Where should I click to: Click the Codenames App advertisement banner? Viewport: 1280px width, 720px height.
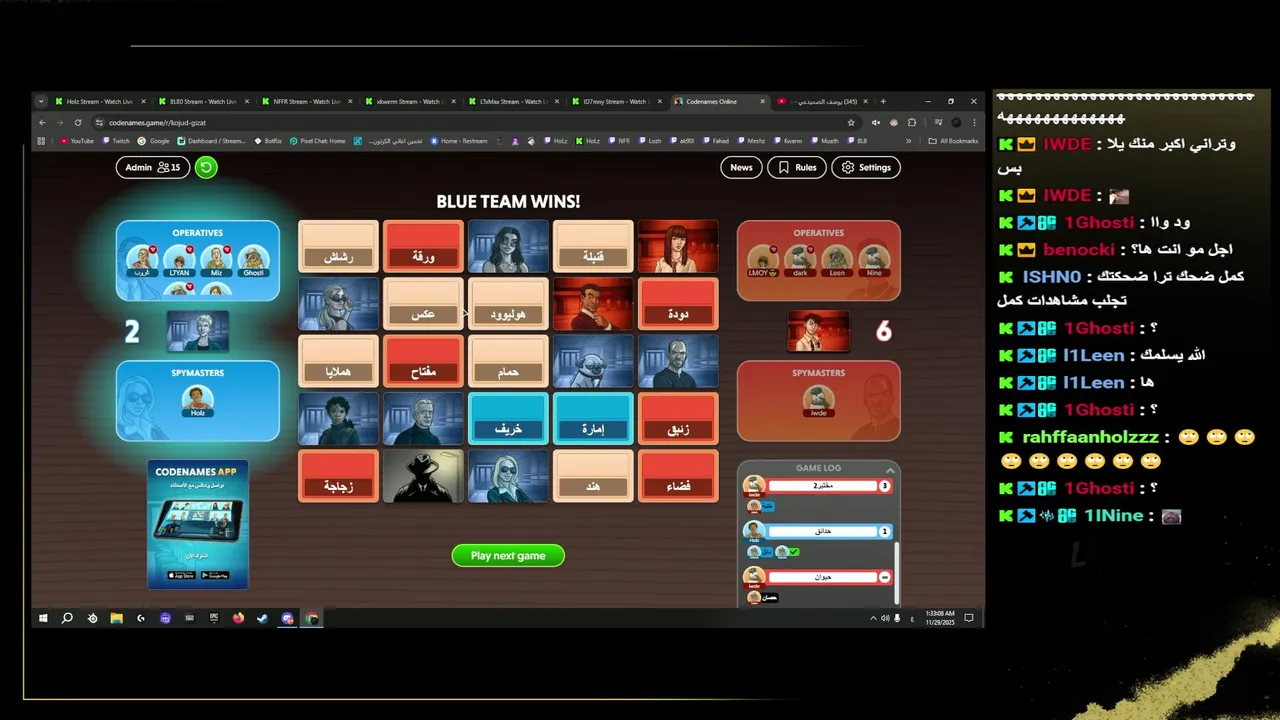pos(198,524)
